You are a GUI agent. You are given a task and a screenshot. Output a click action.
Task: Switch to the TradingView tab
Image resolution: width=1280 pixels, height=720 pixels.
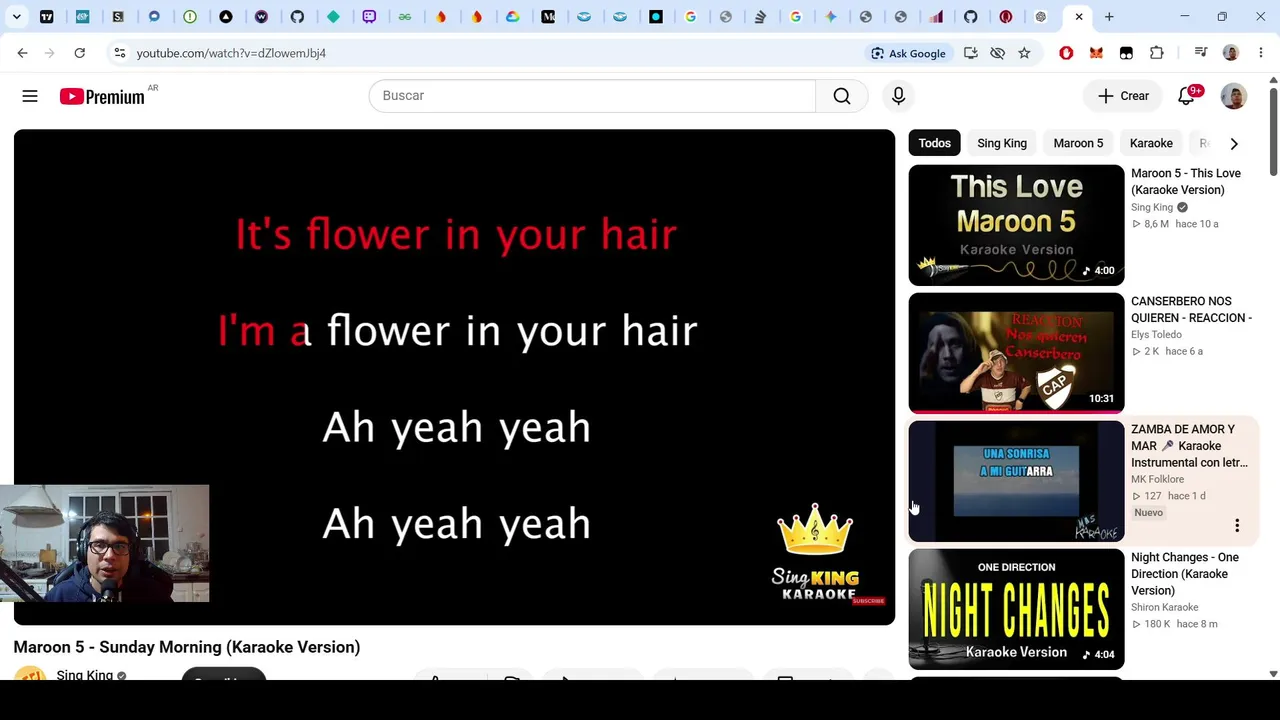click(x=47, y=17)
